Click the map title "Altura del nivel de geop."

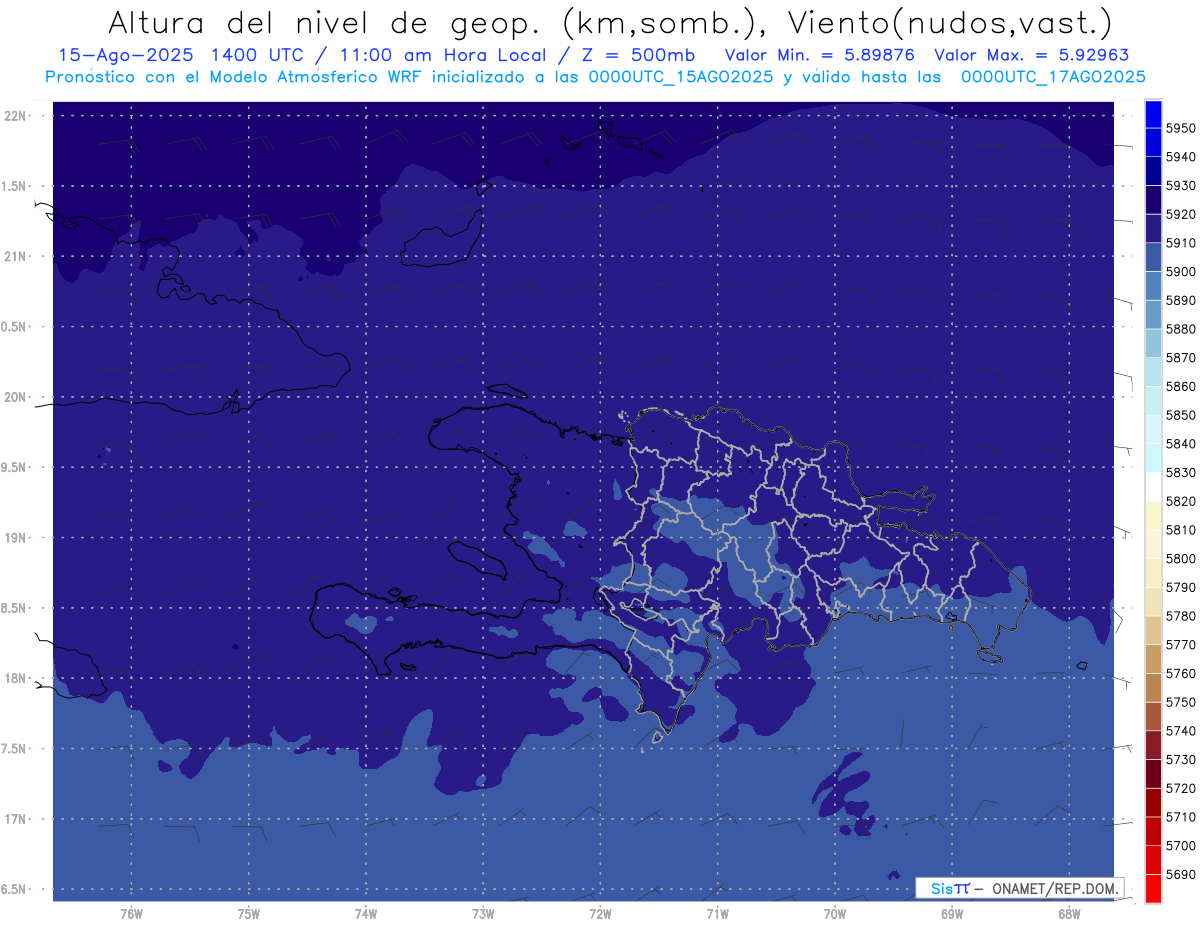coord(326,22)
